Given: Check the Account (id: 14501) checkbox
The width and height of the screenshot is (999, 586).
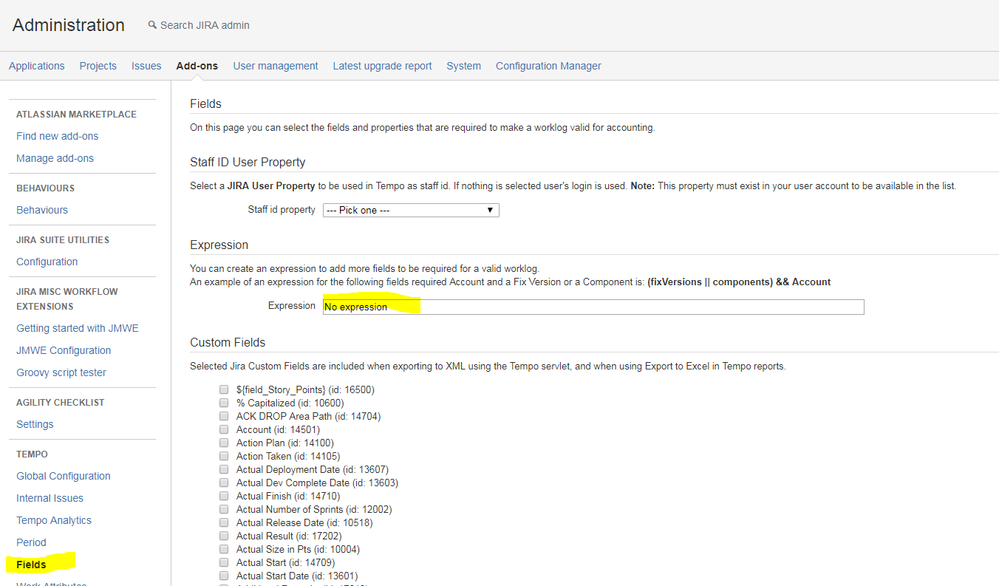Looking at the screenshot, I should (224, 429).
